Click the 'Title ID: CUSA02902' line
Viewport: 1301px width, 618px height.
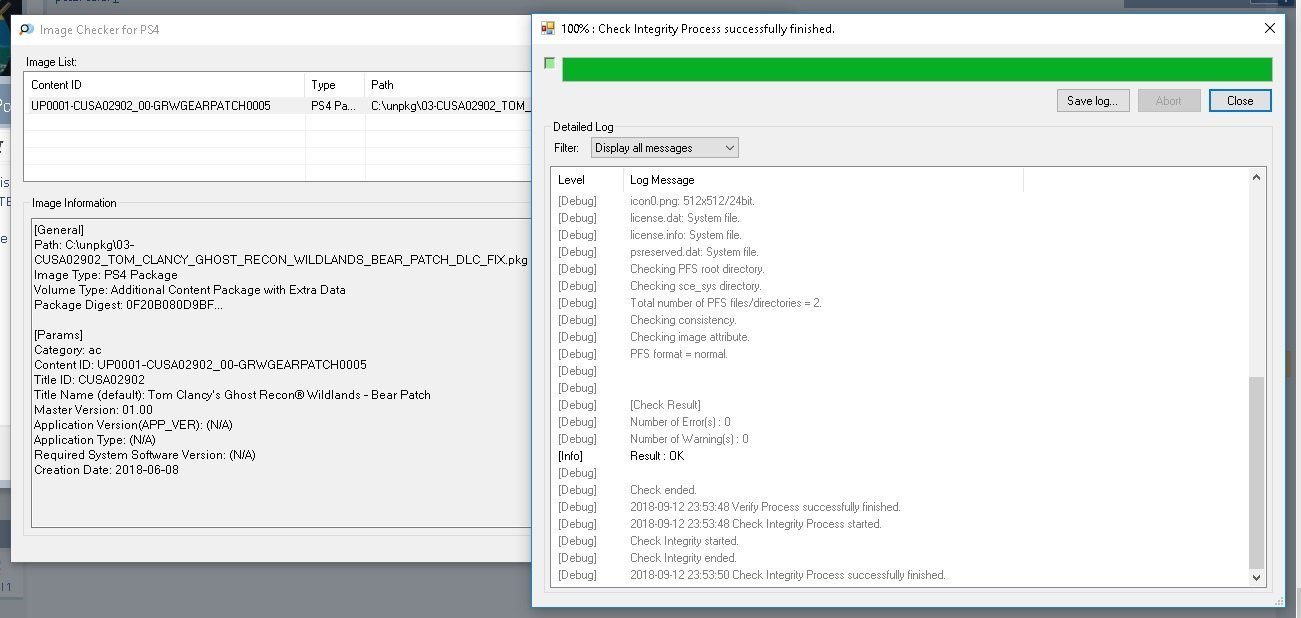[x=89, y=380]
